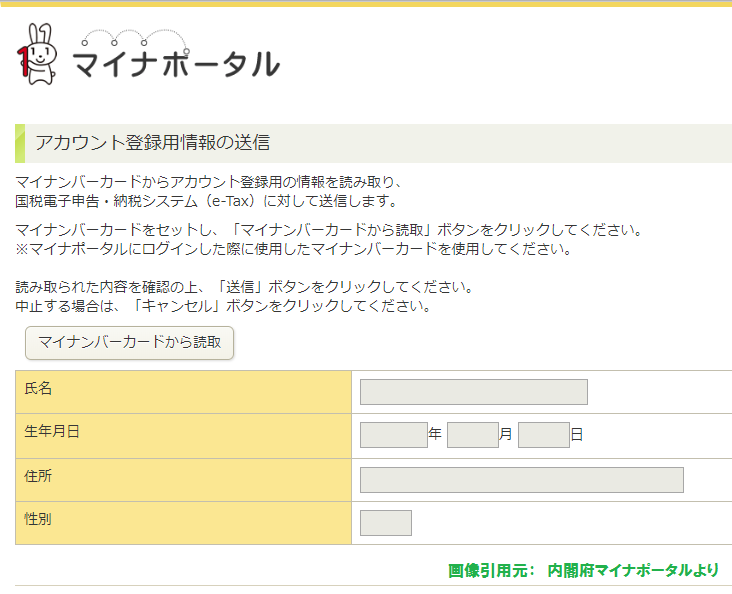This screenshot has width=732, height=594.
Task: Click the 氏名 name input field
Action: pyautogui.click(x=473, y=392)
